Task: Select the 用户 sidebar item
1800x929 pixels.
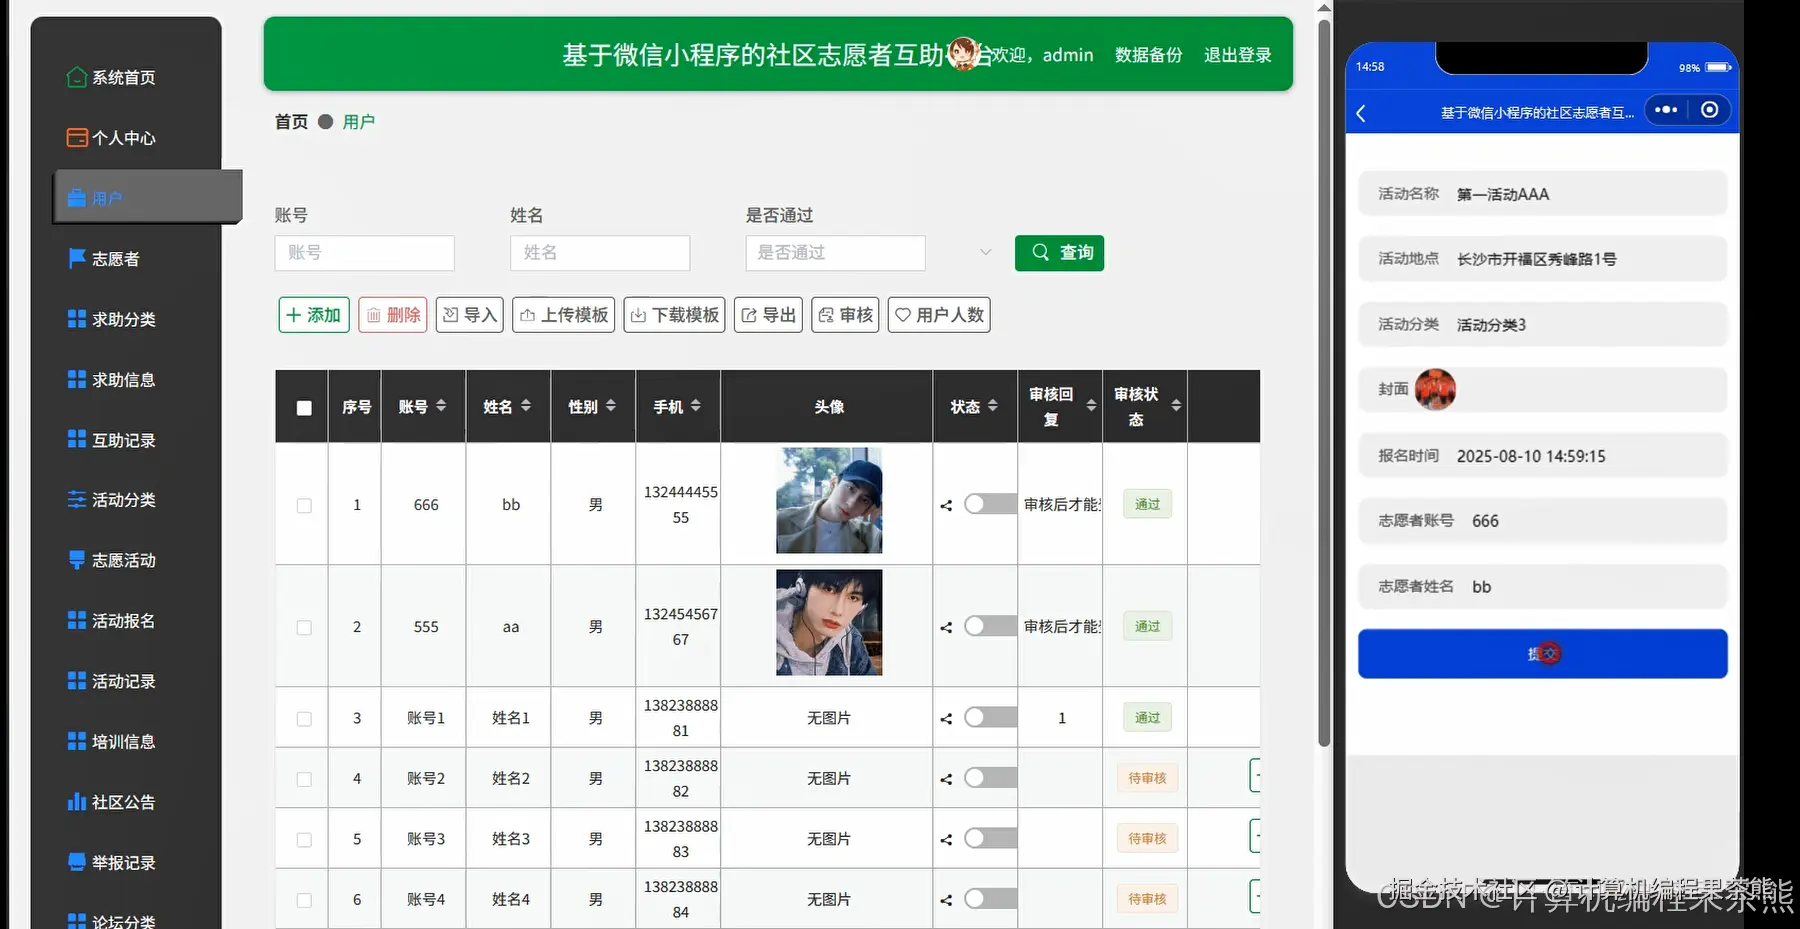Action: pos(147,198)
